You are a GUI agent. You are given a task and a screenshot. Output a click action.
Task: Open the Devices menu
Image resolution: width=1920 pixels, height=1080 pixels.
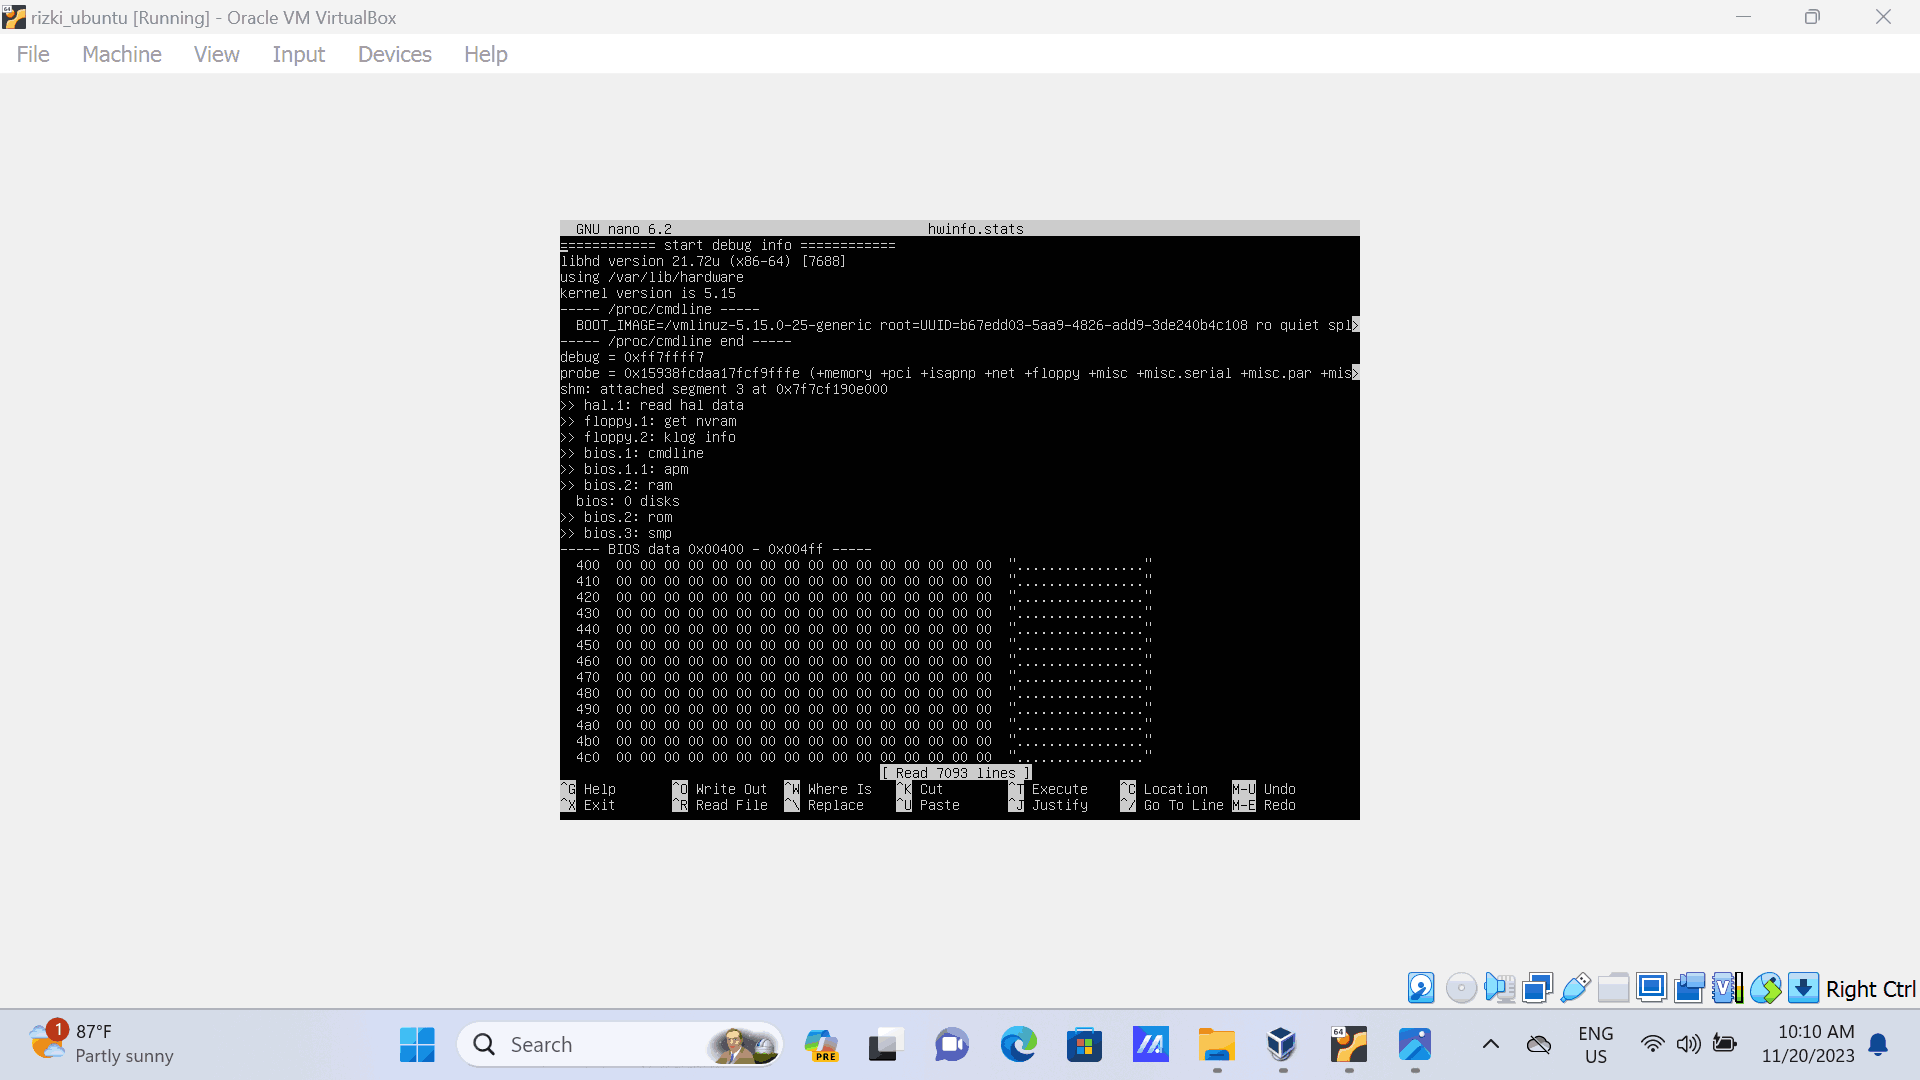395,54
